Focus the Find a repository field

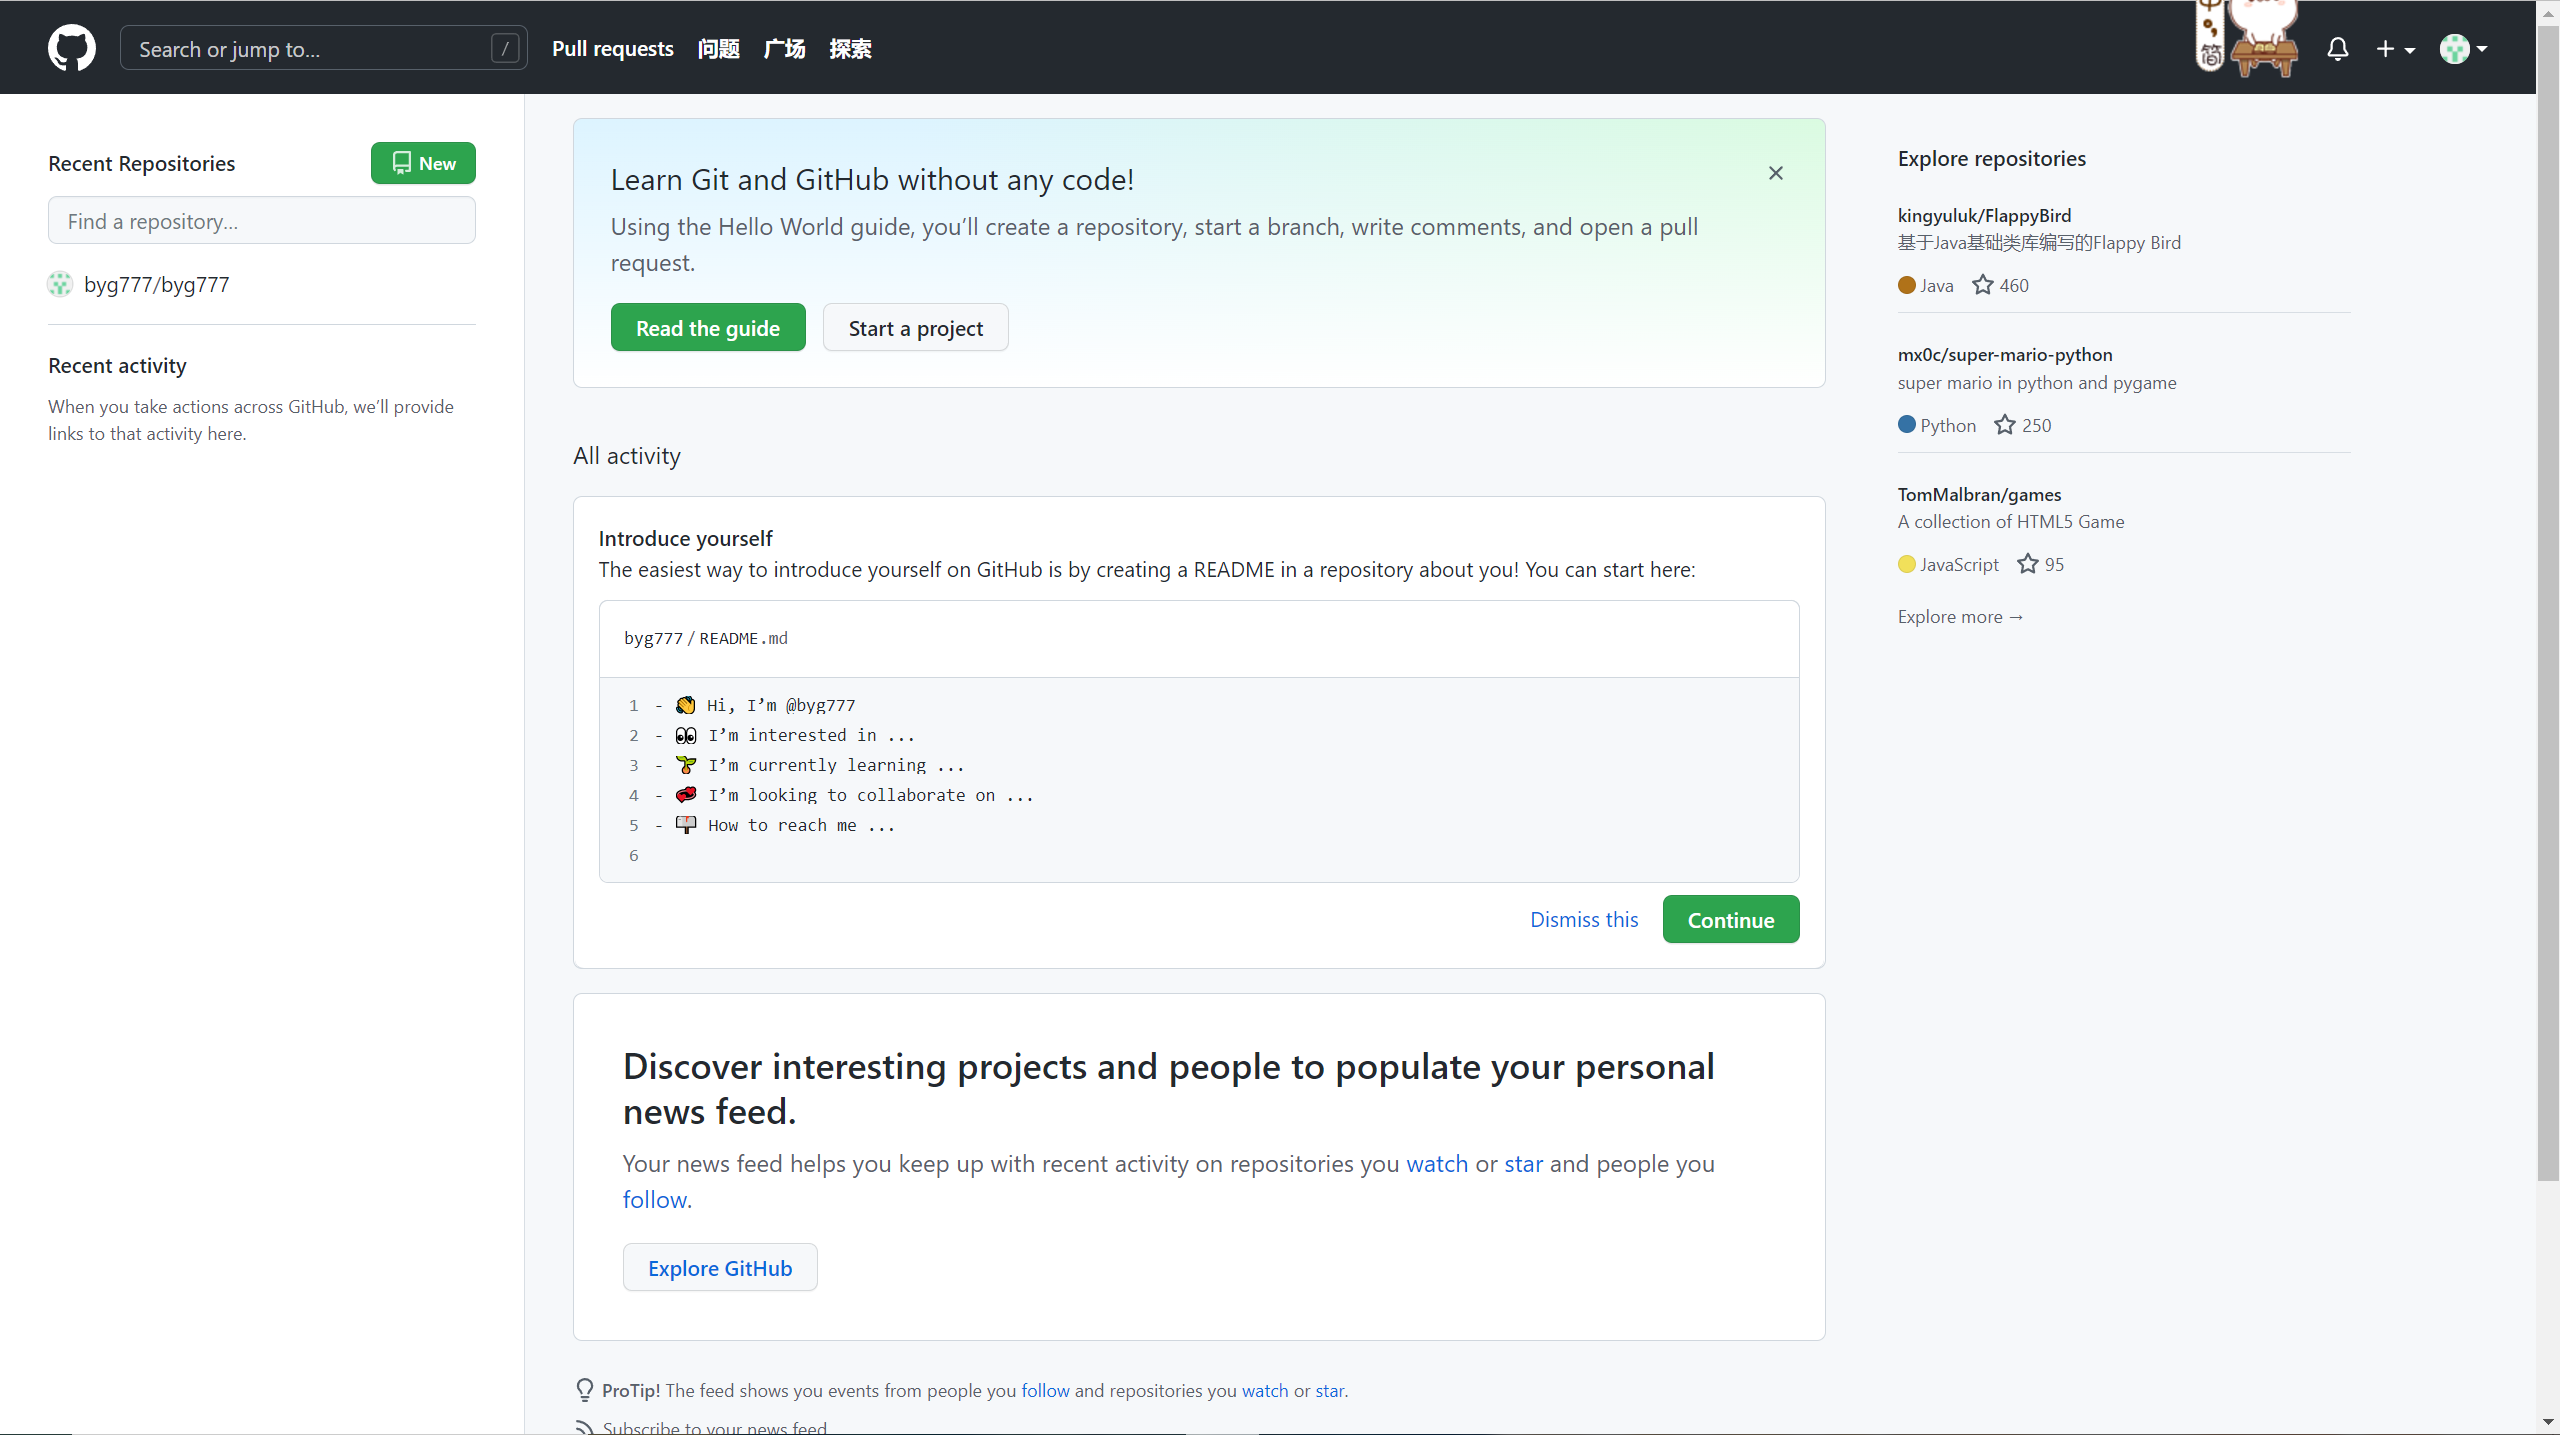262,220
